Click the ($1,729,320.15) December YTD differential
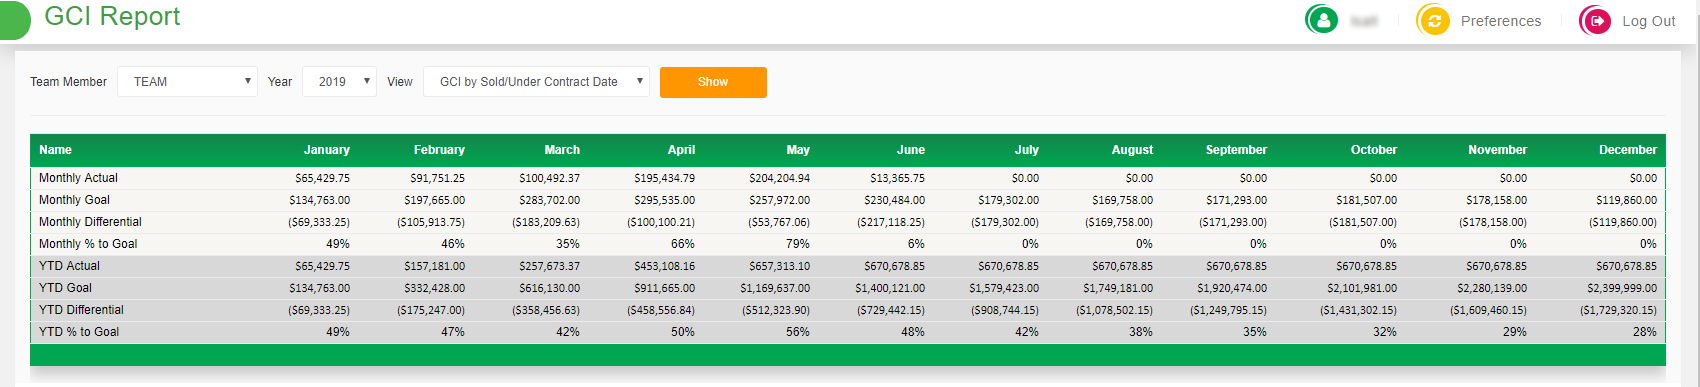The image size is (1700, 387). 1618,310
